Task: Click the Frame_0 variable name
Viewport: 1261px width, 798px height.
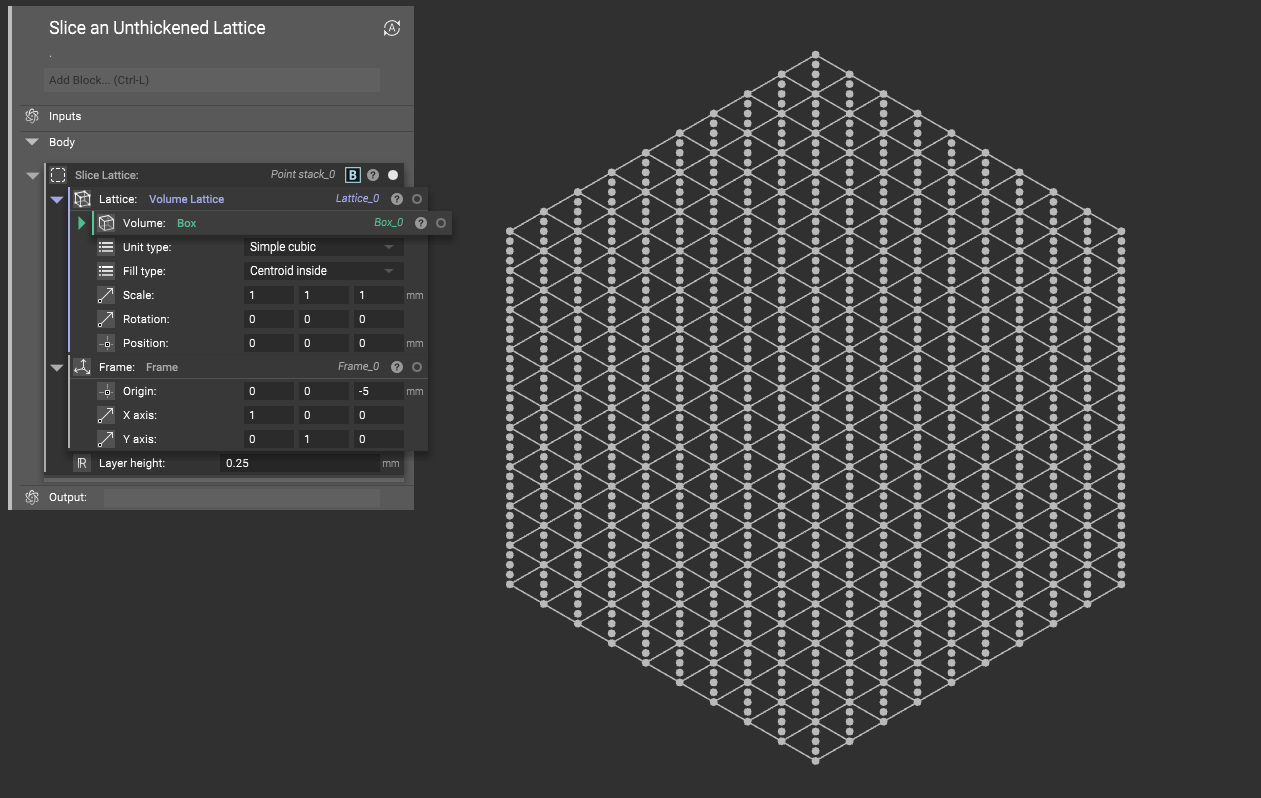Action: tap(359, 367)
